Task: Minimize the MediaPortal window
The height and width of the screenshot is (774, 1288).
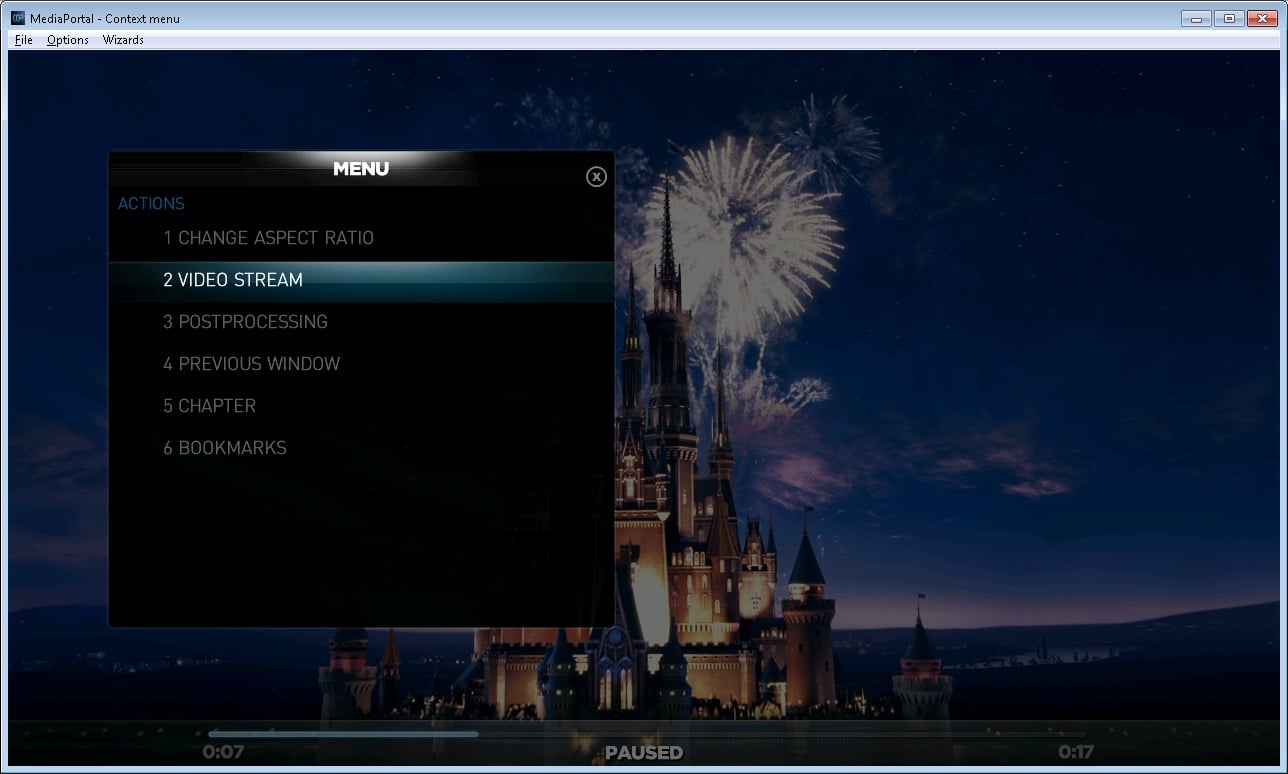Action: coord(1195,18)
